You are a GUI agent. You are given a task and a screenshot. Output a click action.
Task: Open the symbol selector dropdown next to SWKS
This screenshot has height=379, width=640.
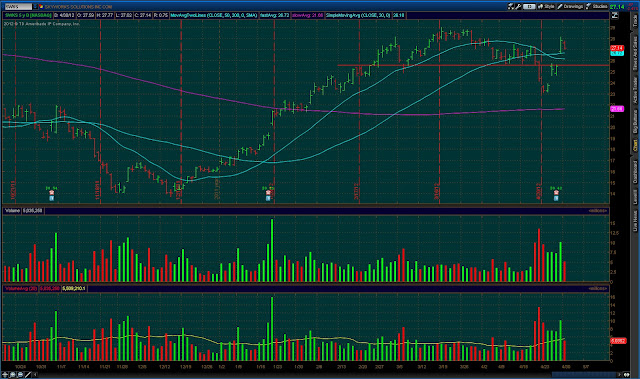tap(35, 7)
